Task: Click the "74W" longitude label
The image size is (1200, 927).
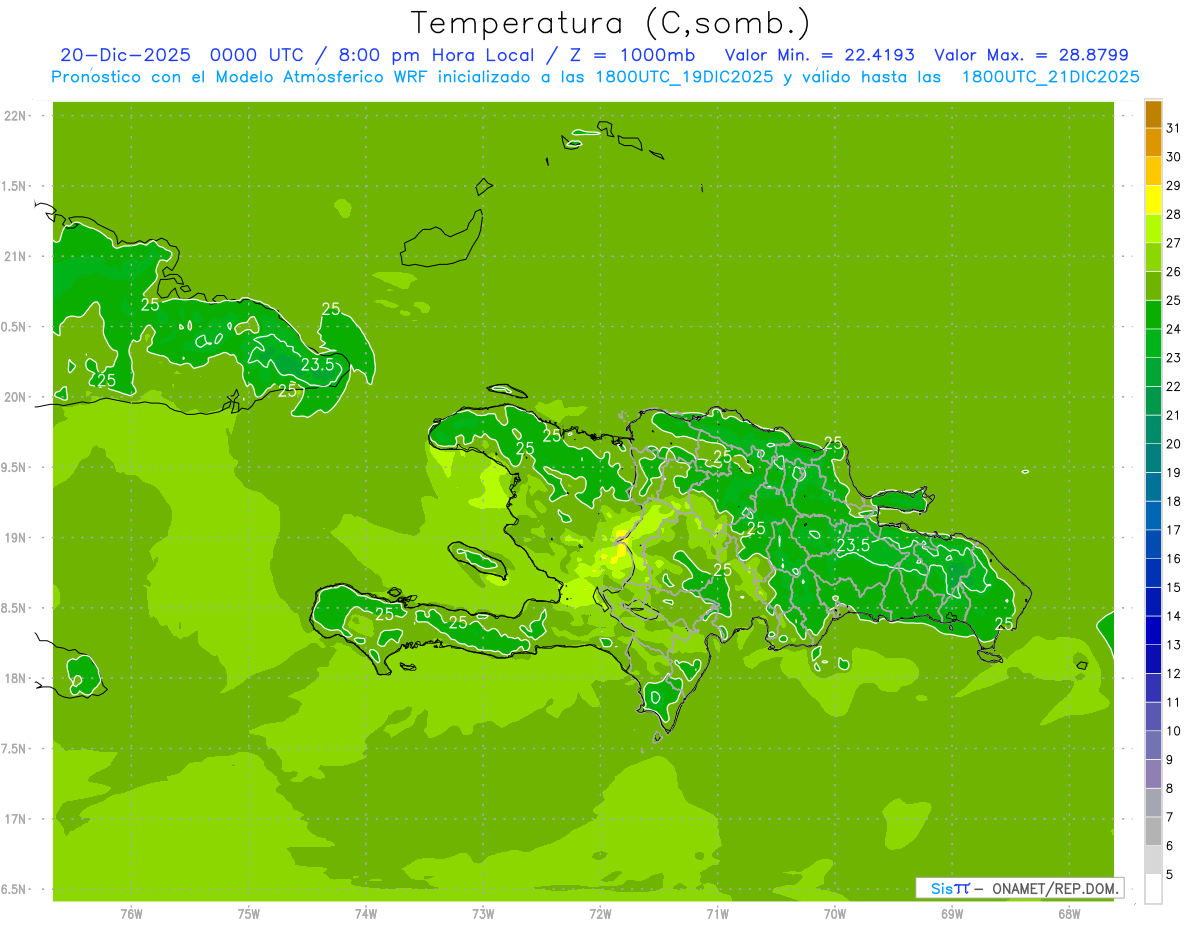Action: pos(366,913)
